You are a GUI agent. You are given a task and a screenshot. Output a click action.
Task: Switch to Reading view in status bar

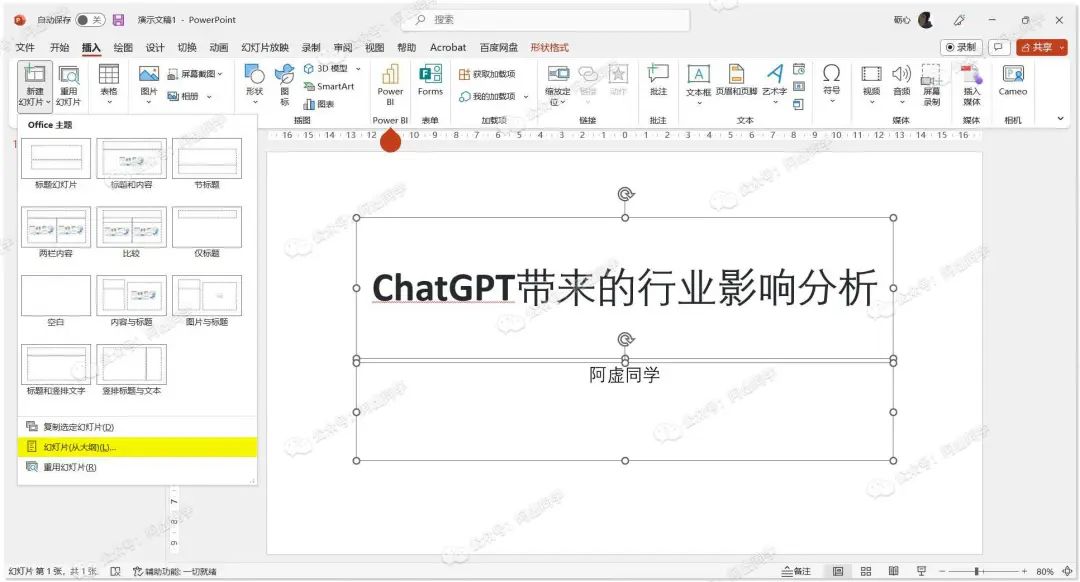[x=893, y=571]
